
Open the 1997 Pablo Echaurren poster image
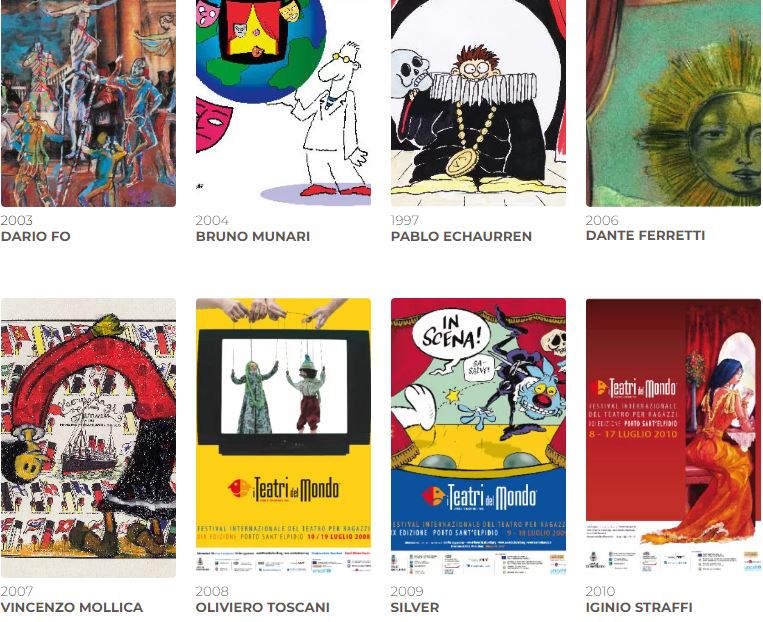(x=478, y=103)
